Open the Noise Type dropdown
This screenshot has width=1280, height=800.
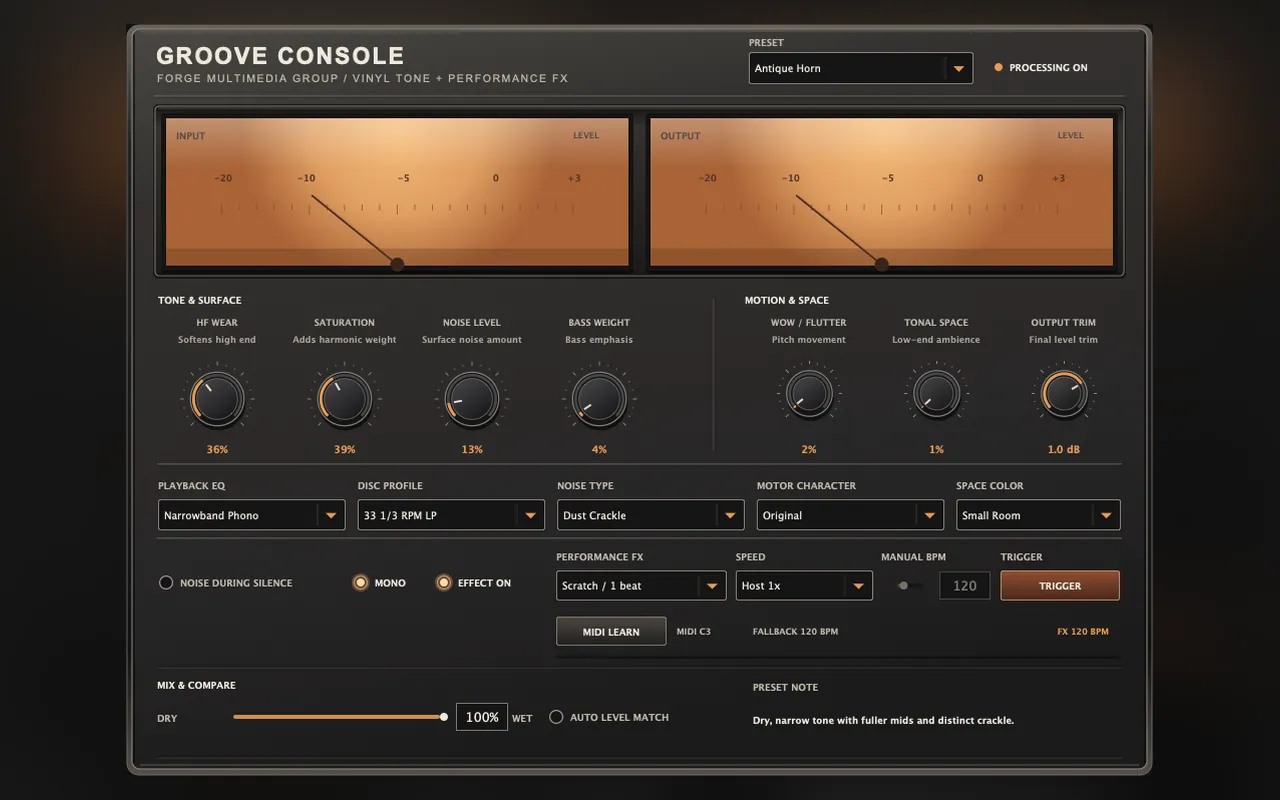coord(650,515)
